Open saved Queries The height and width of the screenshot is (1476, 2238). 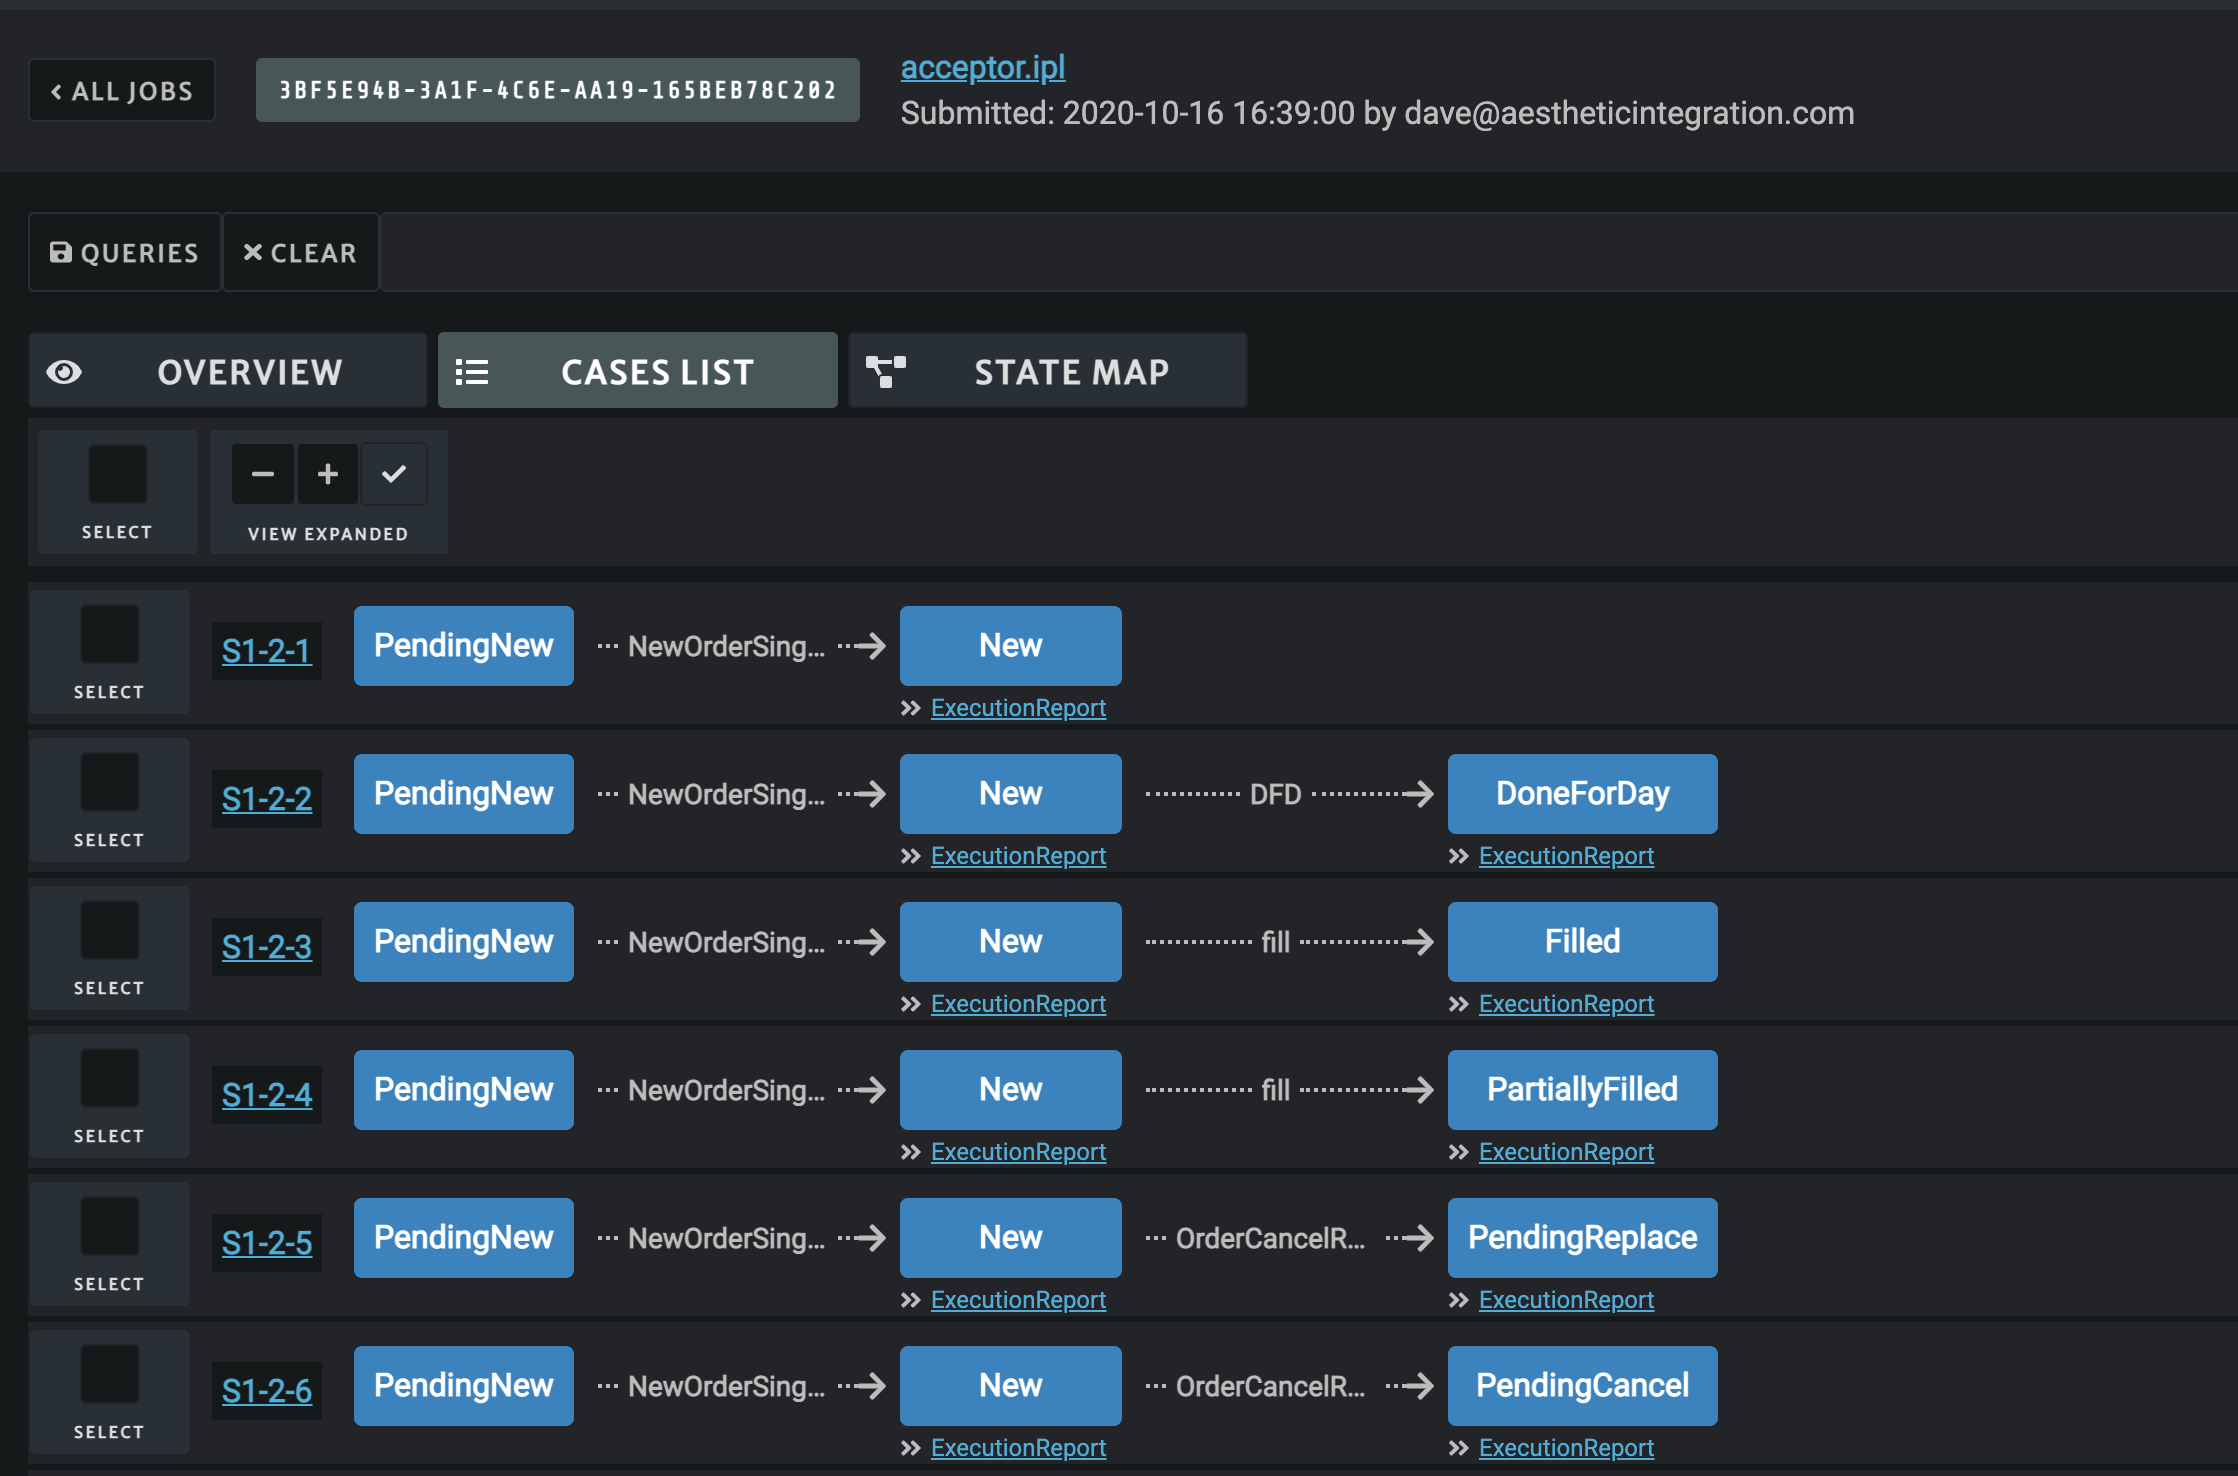pyautogui.click(x=125, y=253)
